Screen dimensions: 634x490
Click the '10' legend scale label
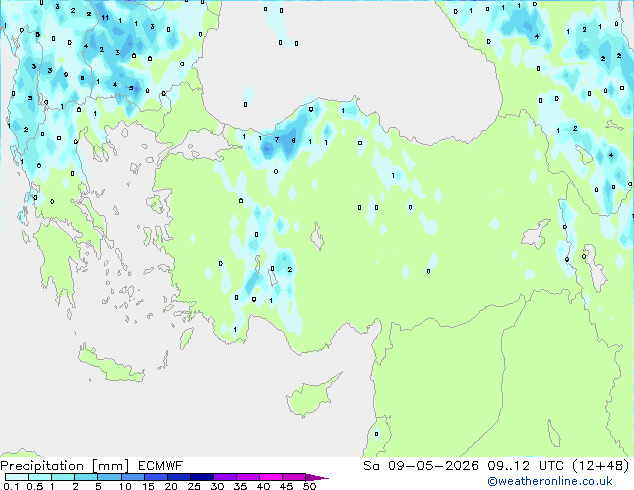point(125,486)
